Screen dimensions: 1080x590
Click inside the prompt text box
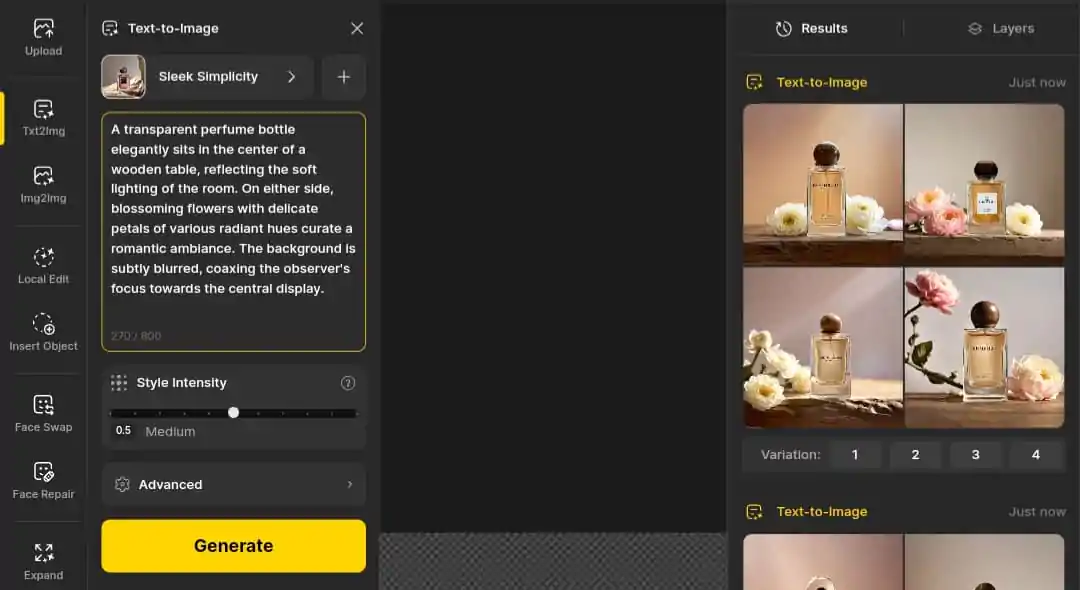tap(233, 230)
